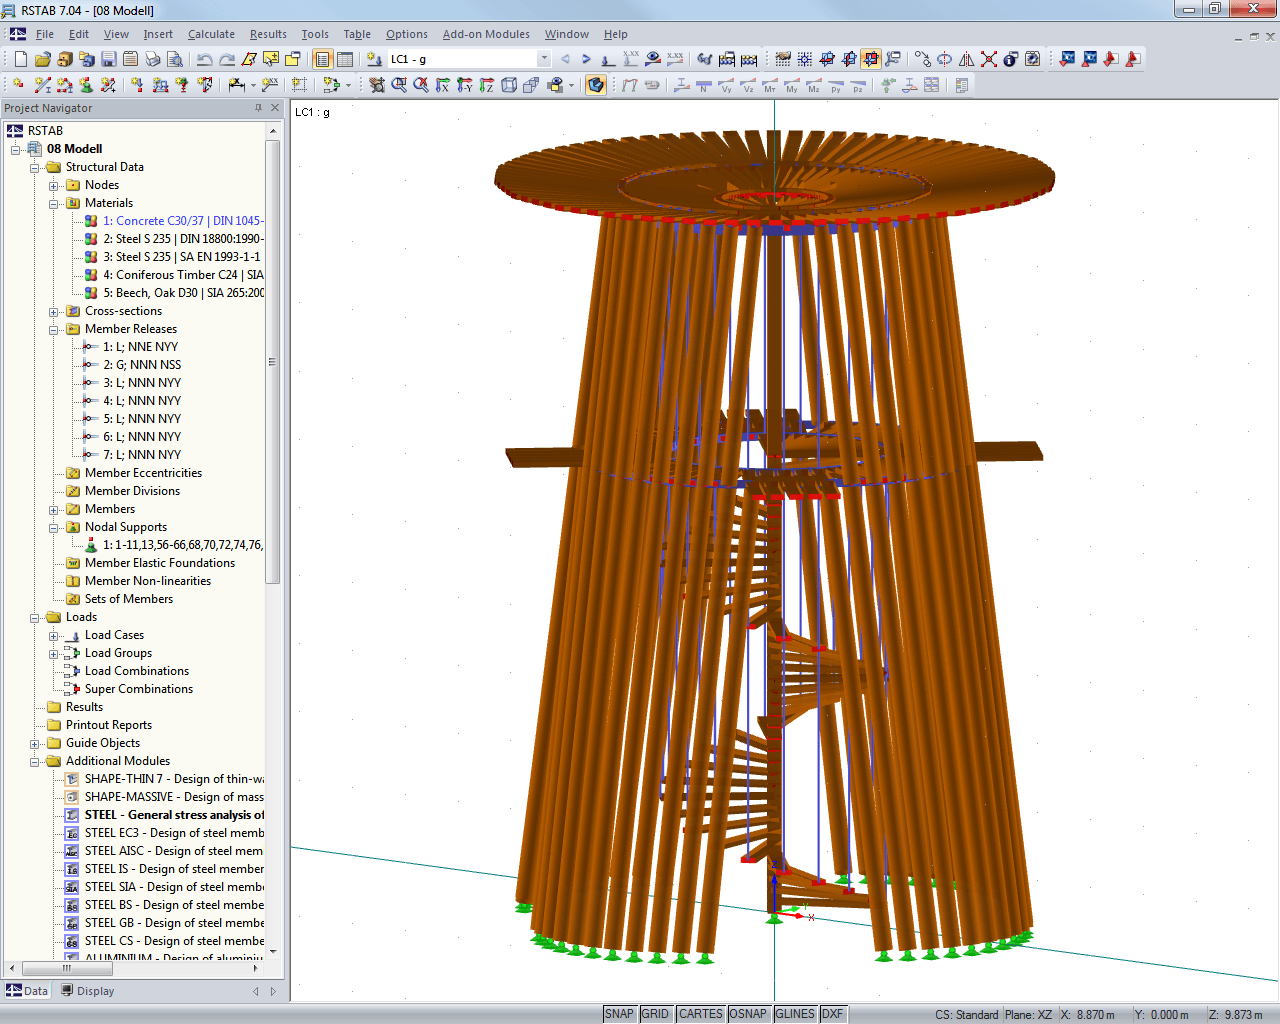
Task: Toggle SNAP in the status bar
Action: [x=620, y=1013]
